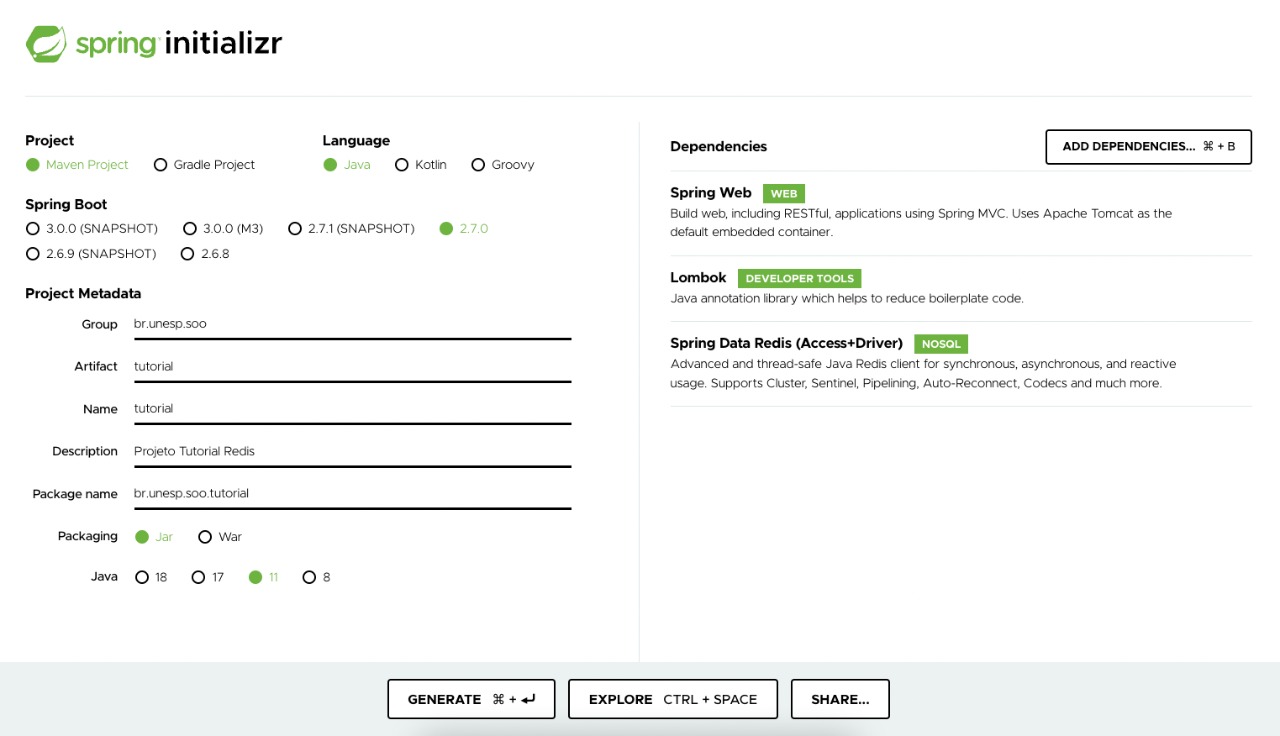Edit the Description field text

click(352, 451)
